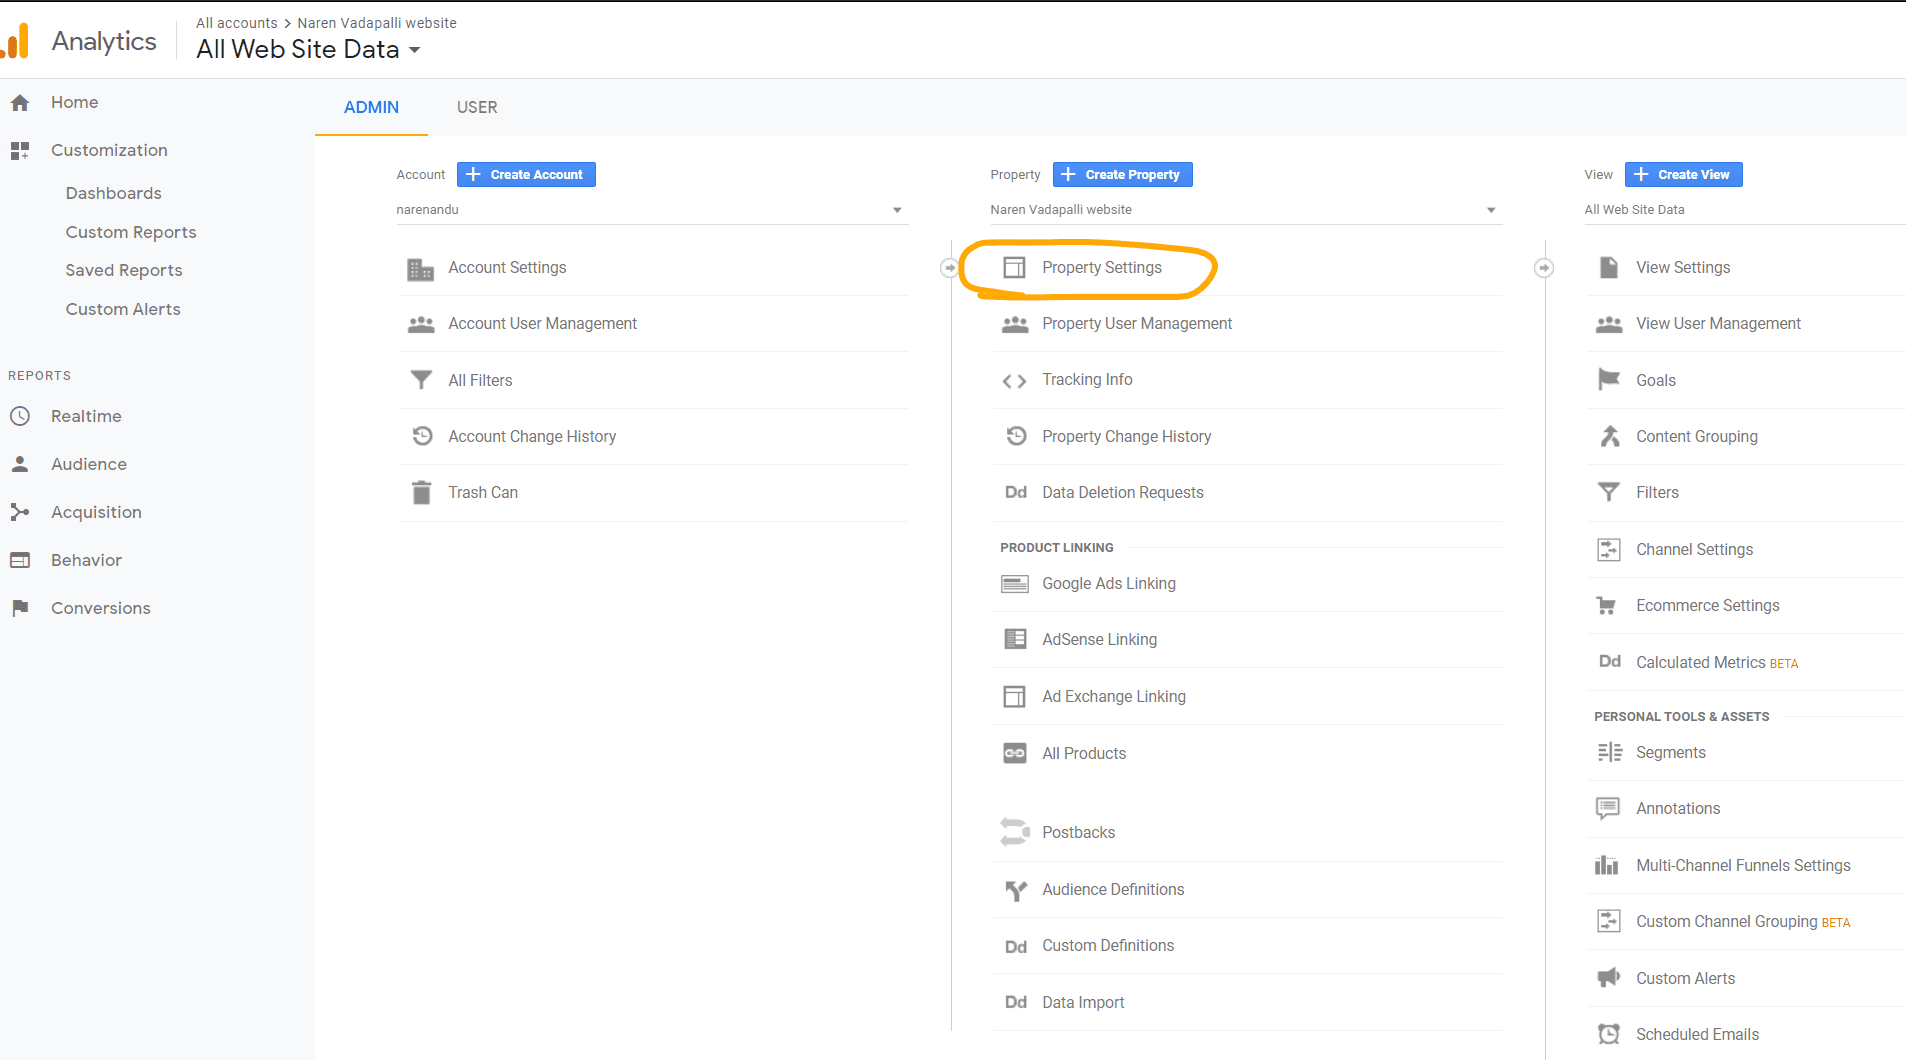Screen dimensions: 1906x1060
Task: Click the arrow between Property and View columns
Action: 1544,268
